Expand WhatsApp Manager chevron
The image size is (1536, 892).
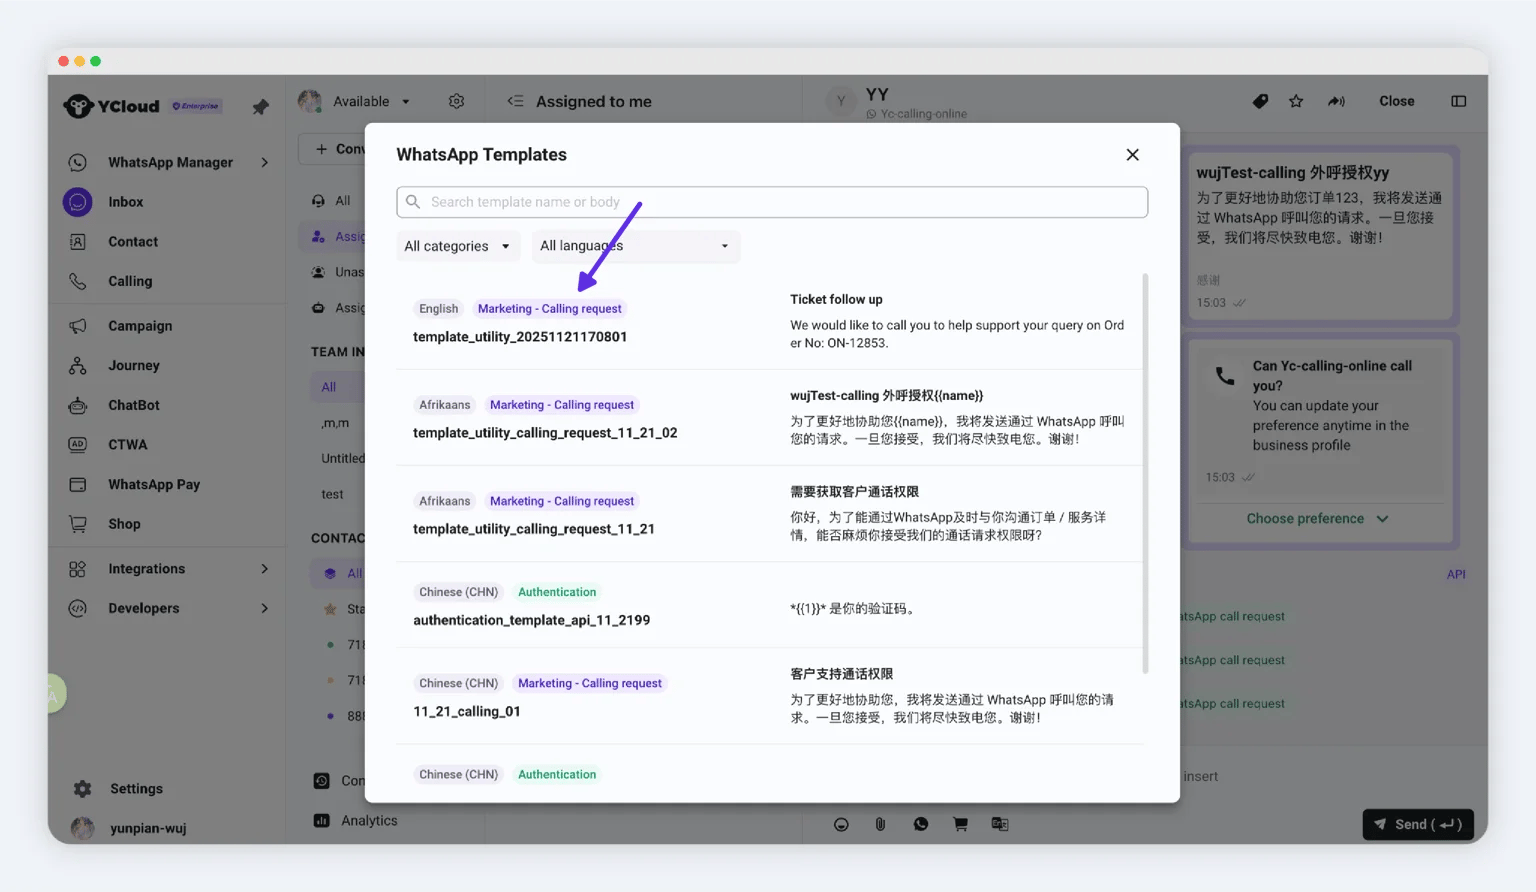[x=265, y=162]
